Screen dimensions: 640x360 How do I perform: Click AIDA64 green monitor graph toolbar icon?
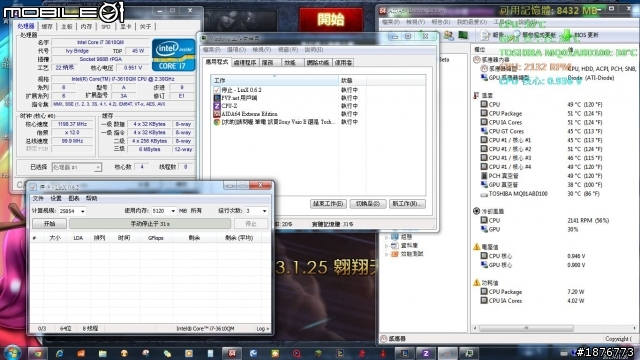463,36
